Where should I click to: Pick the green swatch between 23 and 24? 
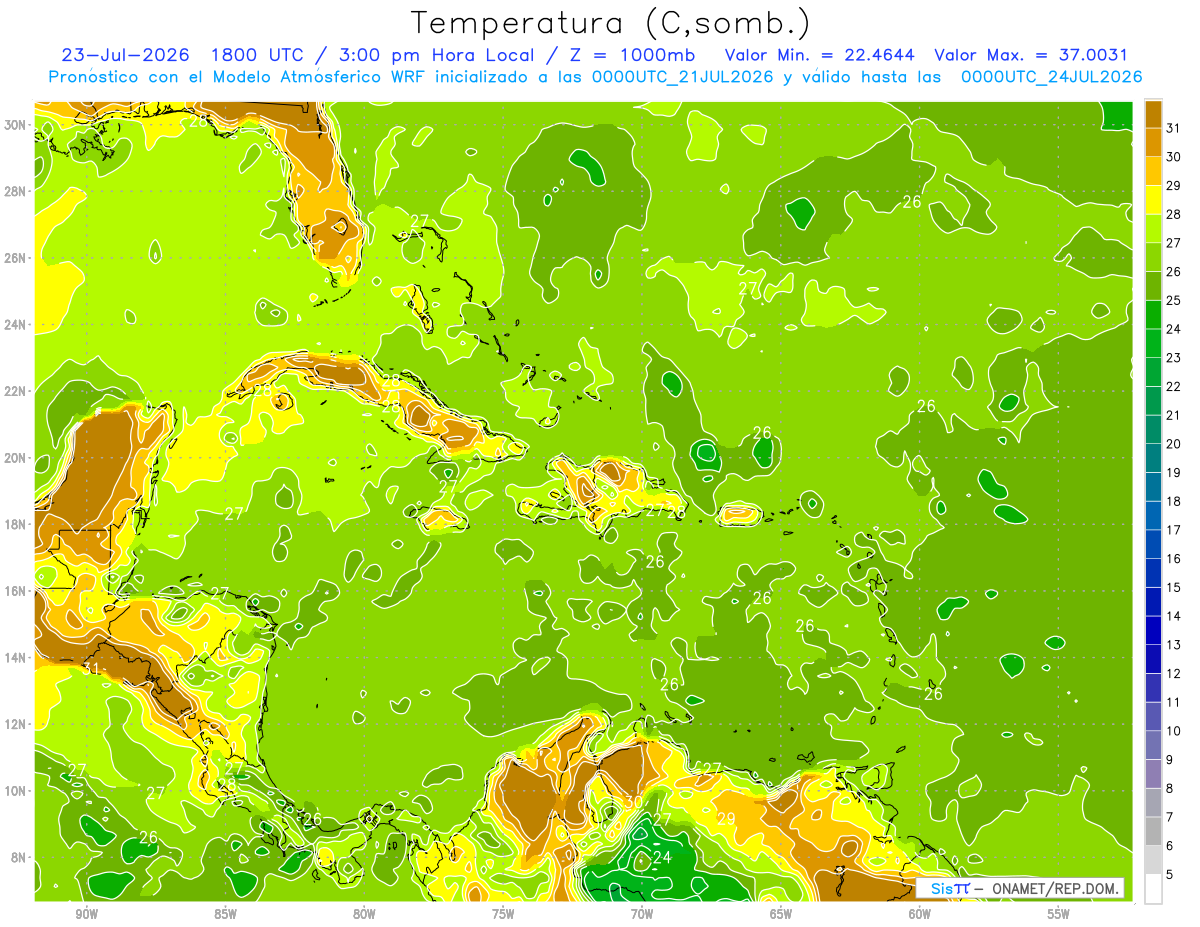(1153, 343)
